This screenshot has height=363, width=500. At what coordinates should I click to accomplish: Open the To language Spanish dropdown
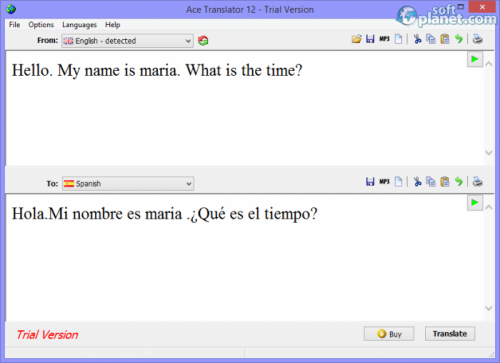(x=128, y=183)
